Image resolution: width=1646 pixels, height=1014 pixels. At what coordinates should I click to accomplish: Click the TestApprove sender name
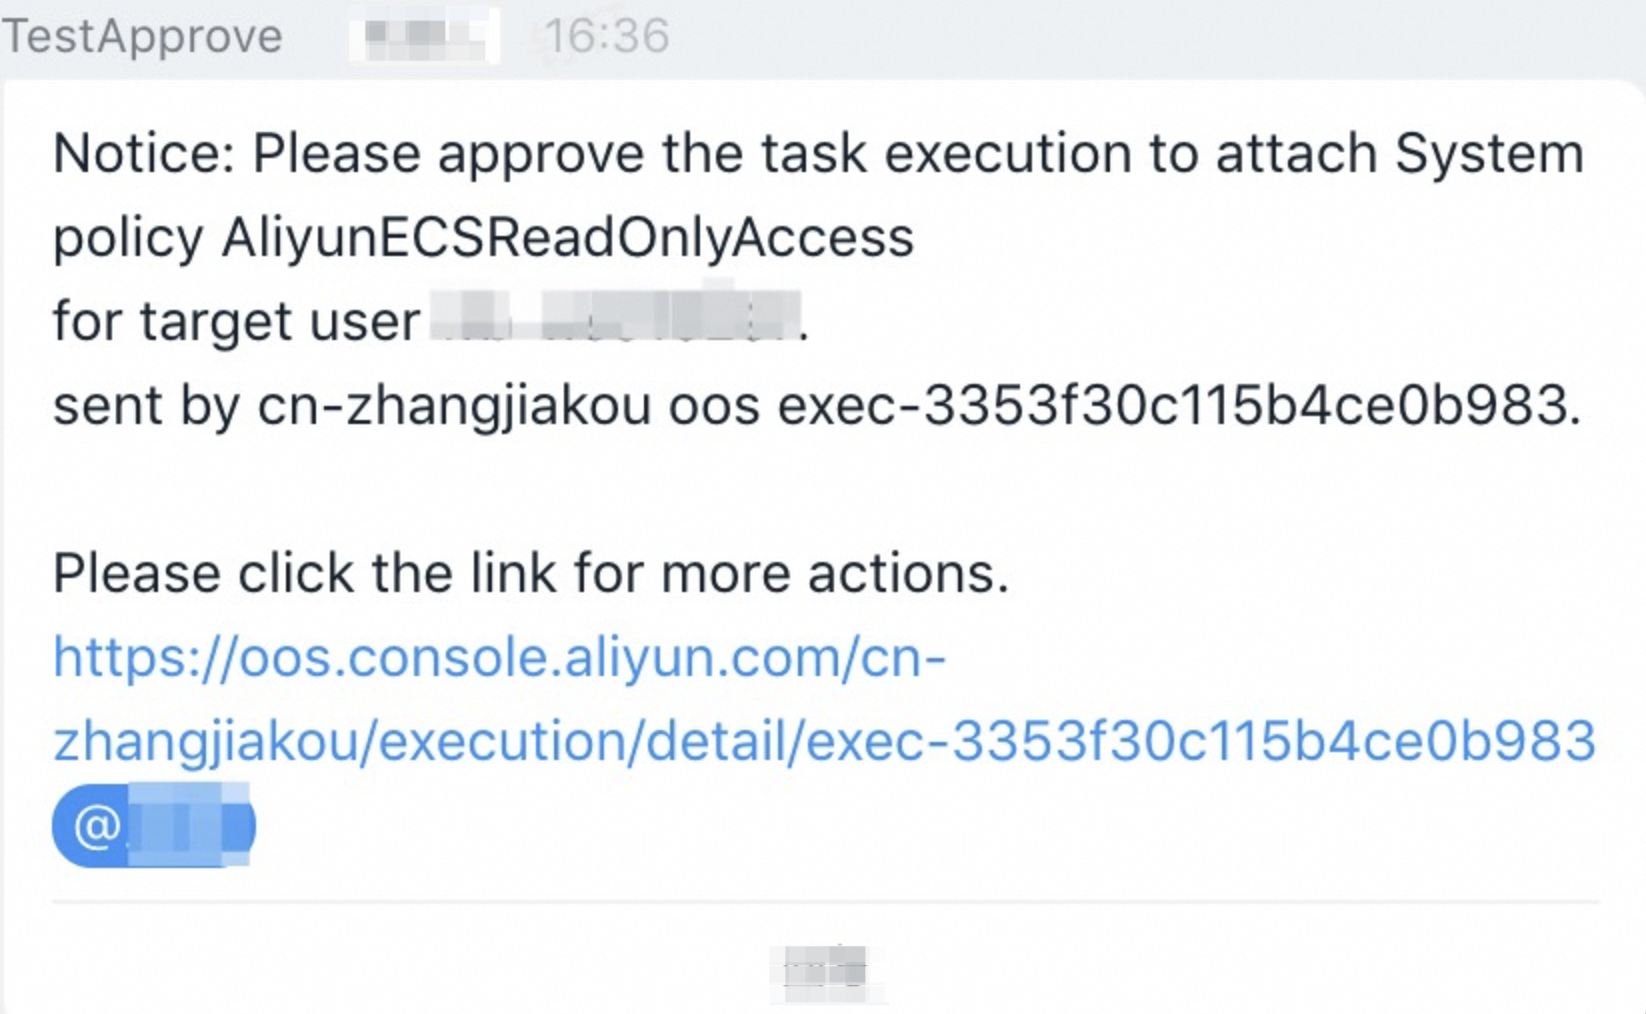point(142,37)
